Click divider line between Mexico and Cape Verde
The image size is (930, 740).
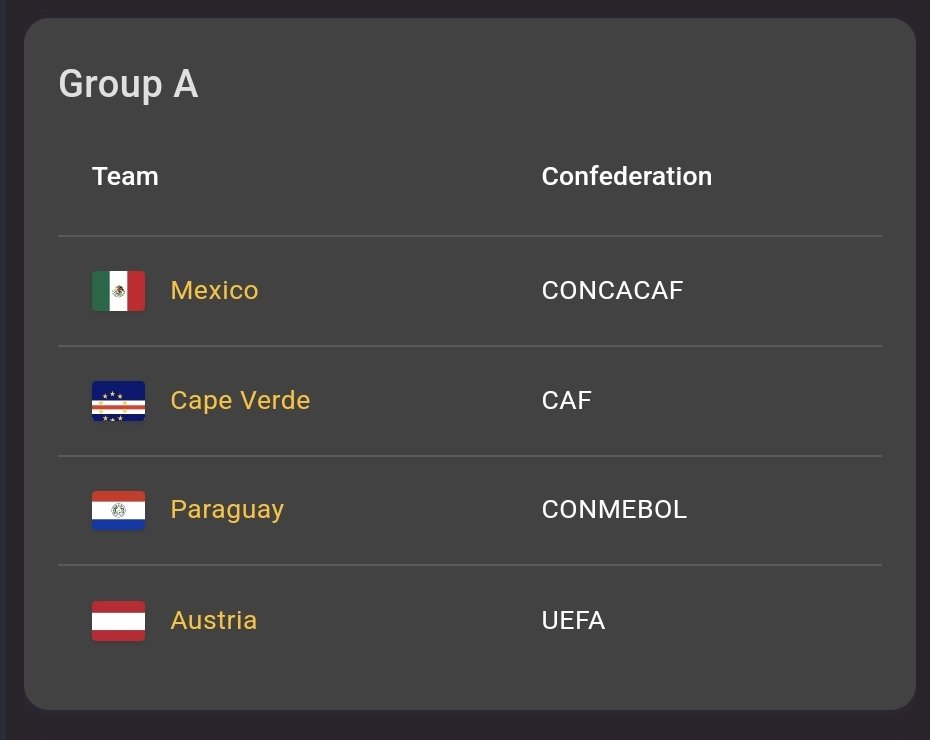click(470, 346)
